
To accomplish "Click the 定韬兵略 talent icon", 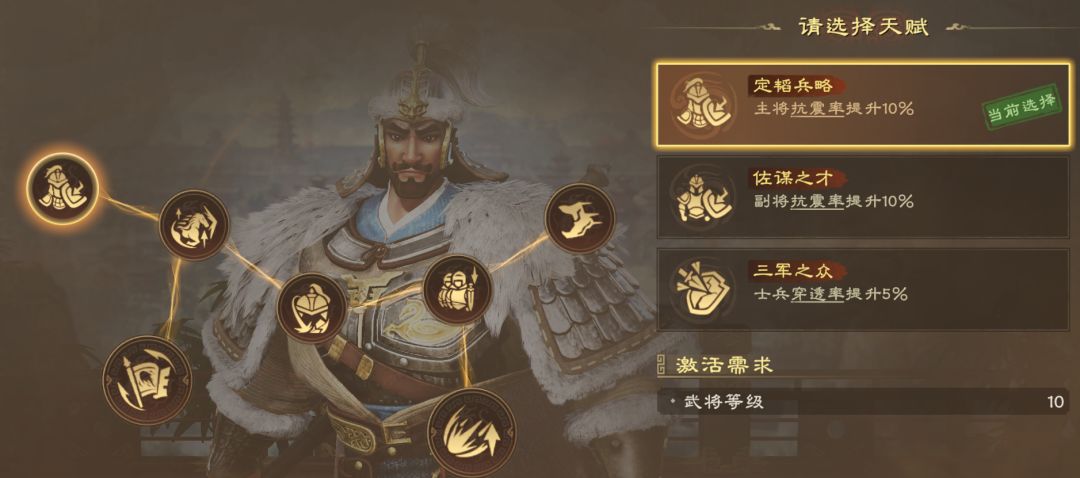I will [703, 105].
